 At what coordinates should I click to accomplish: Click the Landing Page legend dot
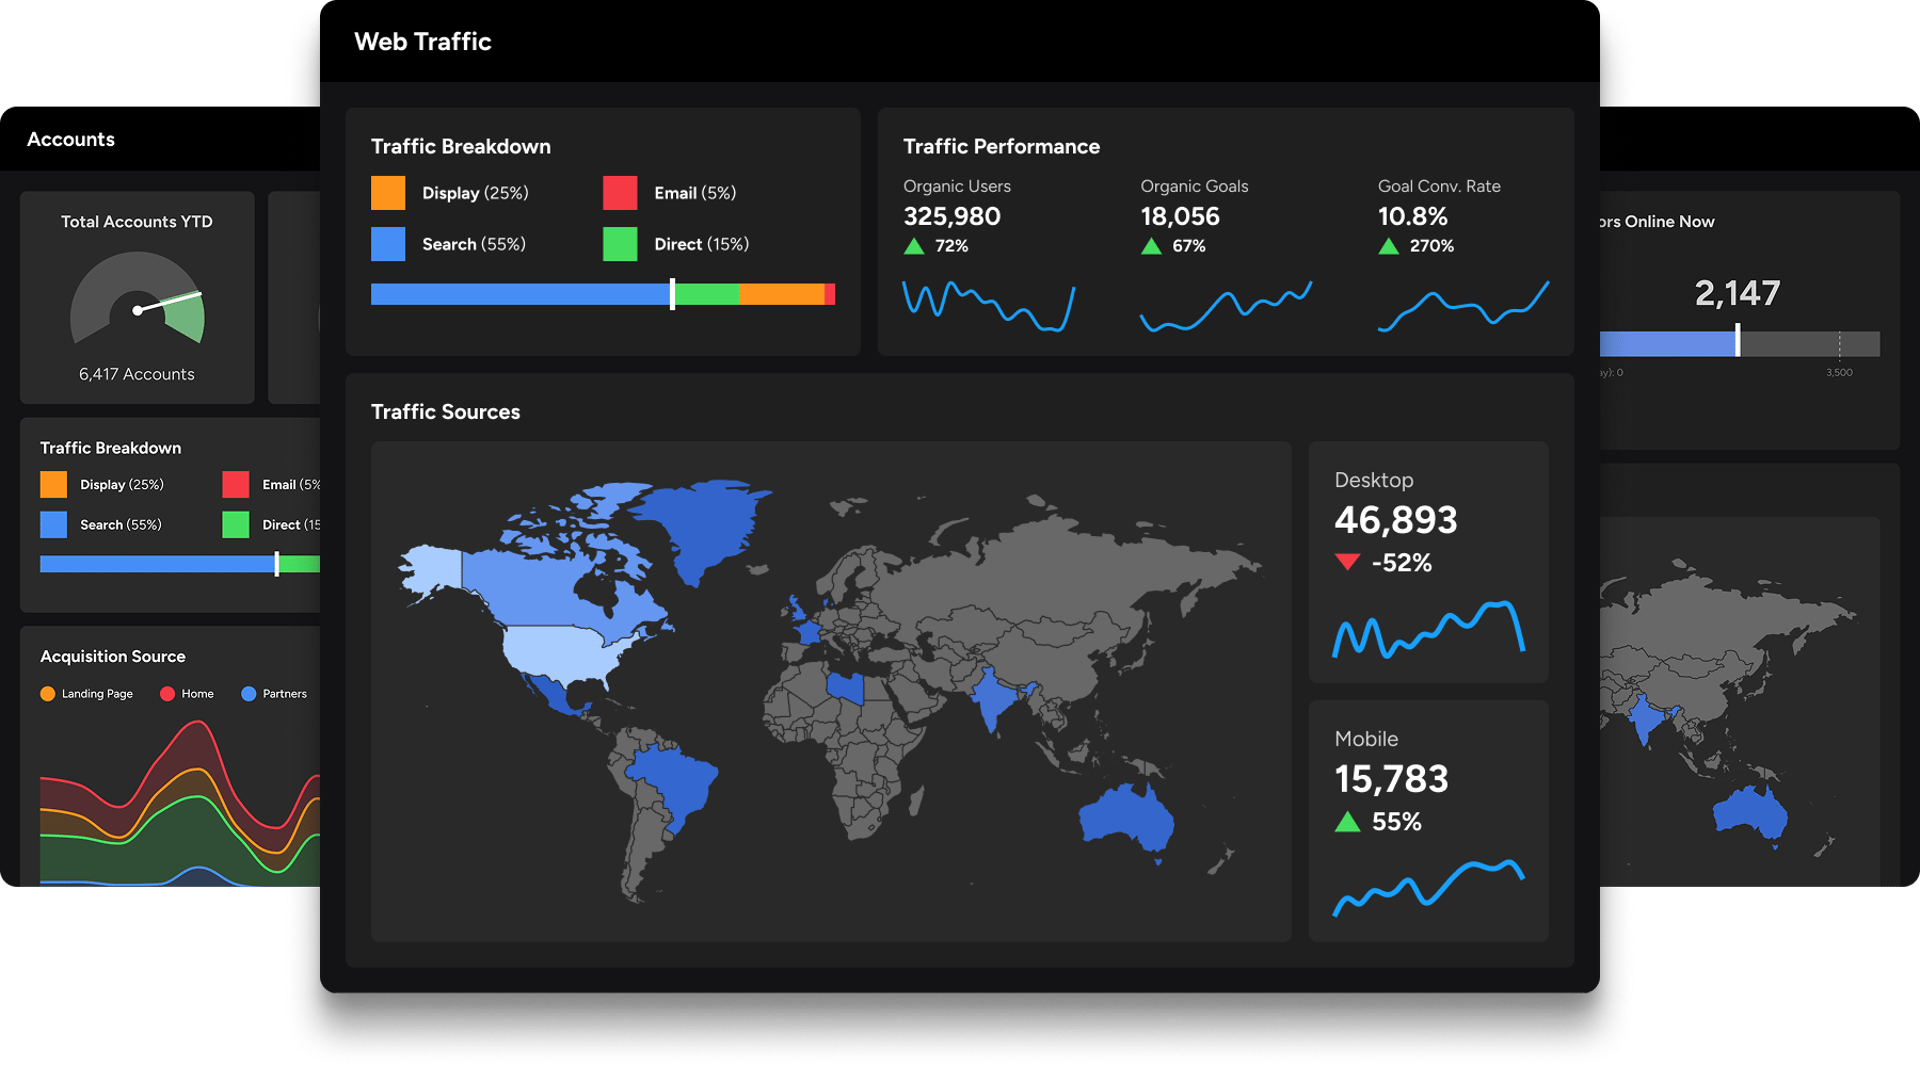(x=47, y=693)
